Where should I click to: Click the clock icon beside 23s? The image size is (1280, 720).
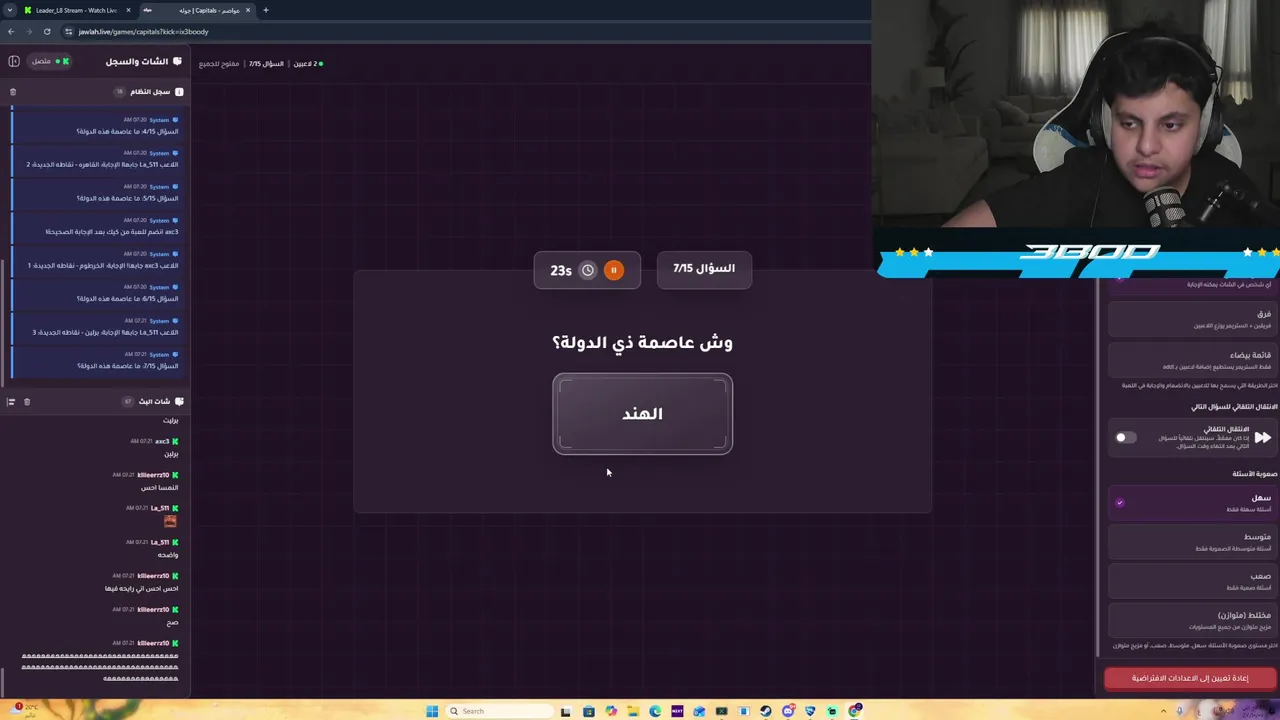click(588, 270)
